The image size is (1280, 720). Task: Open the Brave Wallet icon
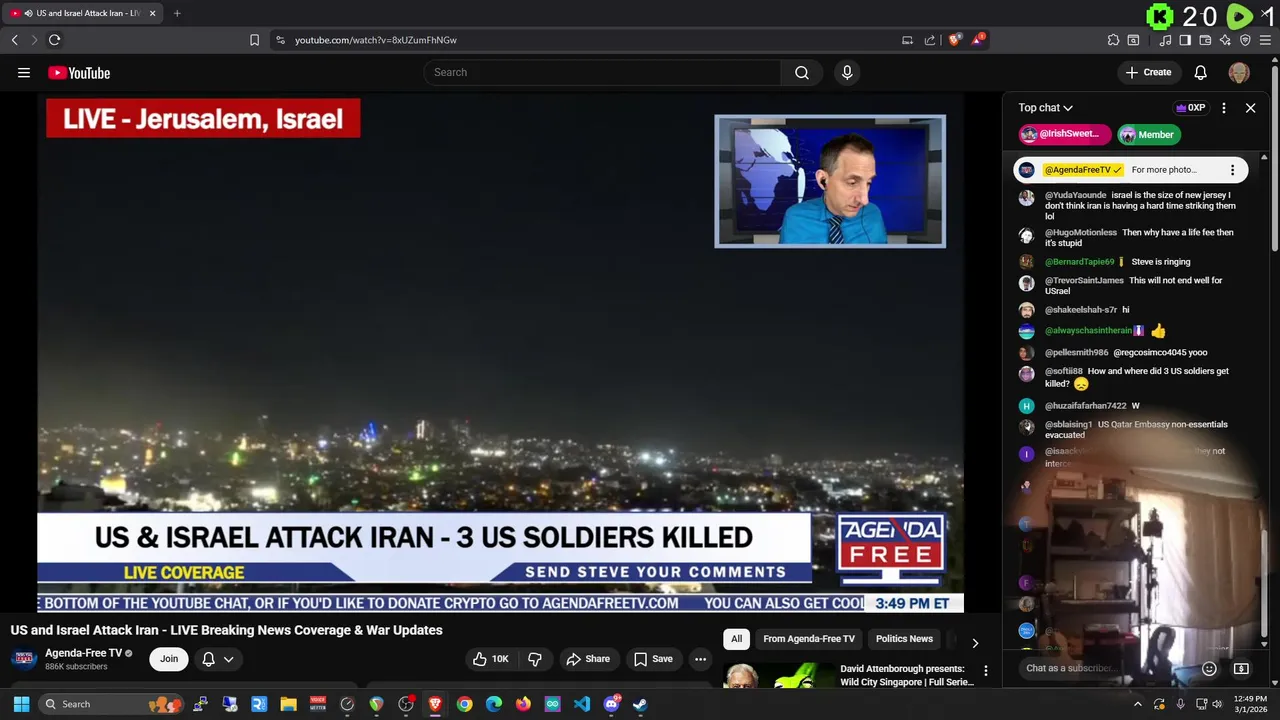point(1205,40)
